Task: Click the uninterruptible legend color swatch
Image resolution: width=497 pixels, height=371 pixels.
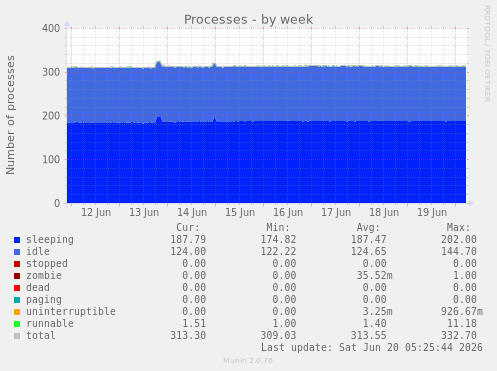Action: coord(17,312)
